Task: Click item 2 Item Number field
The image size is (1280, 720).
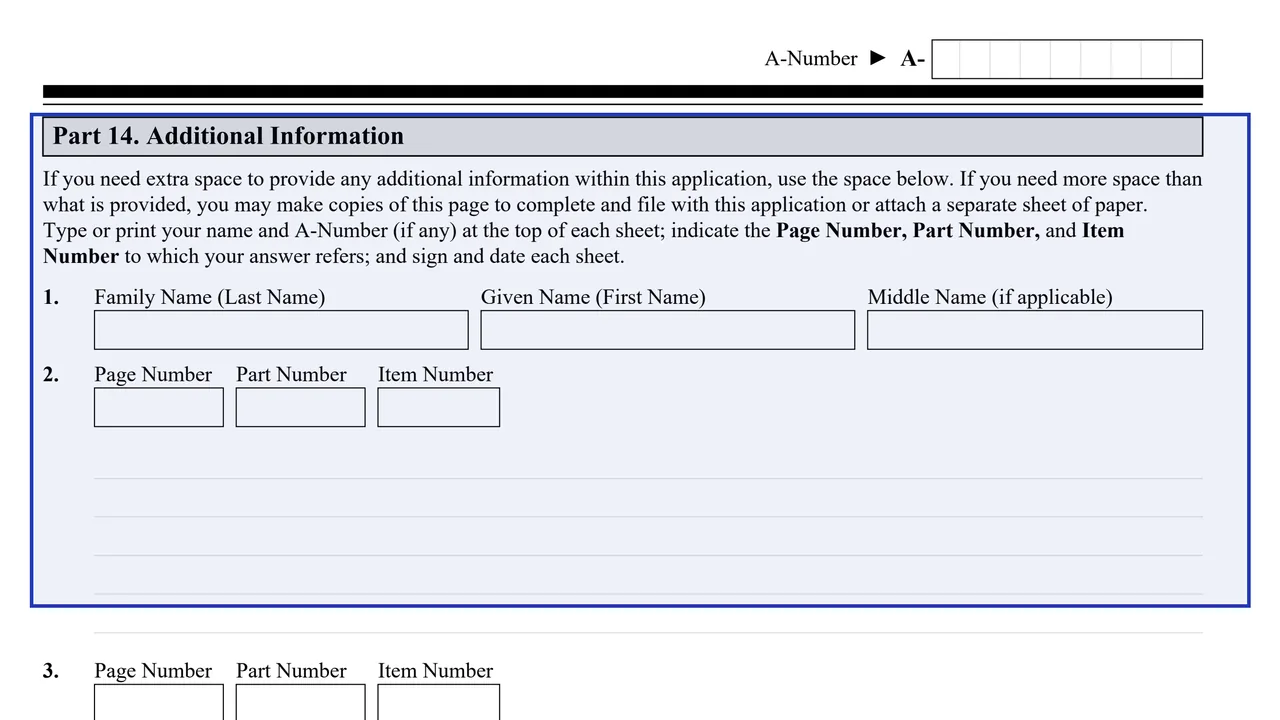Action: (439, 407)
